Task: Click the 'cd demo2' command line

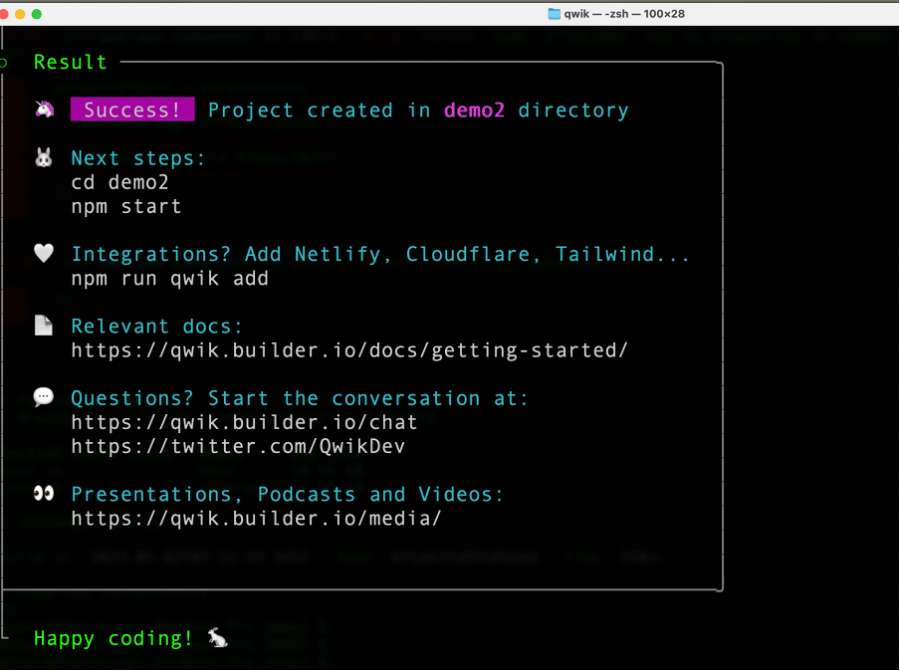Action: pyautogui.click(x=119, y=183)
